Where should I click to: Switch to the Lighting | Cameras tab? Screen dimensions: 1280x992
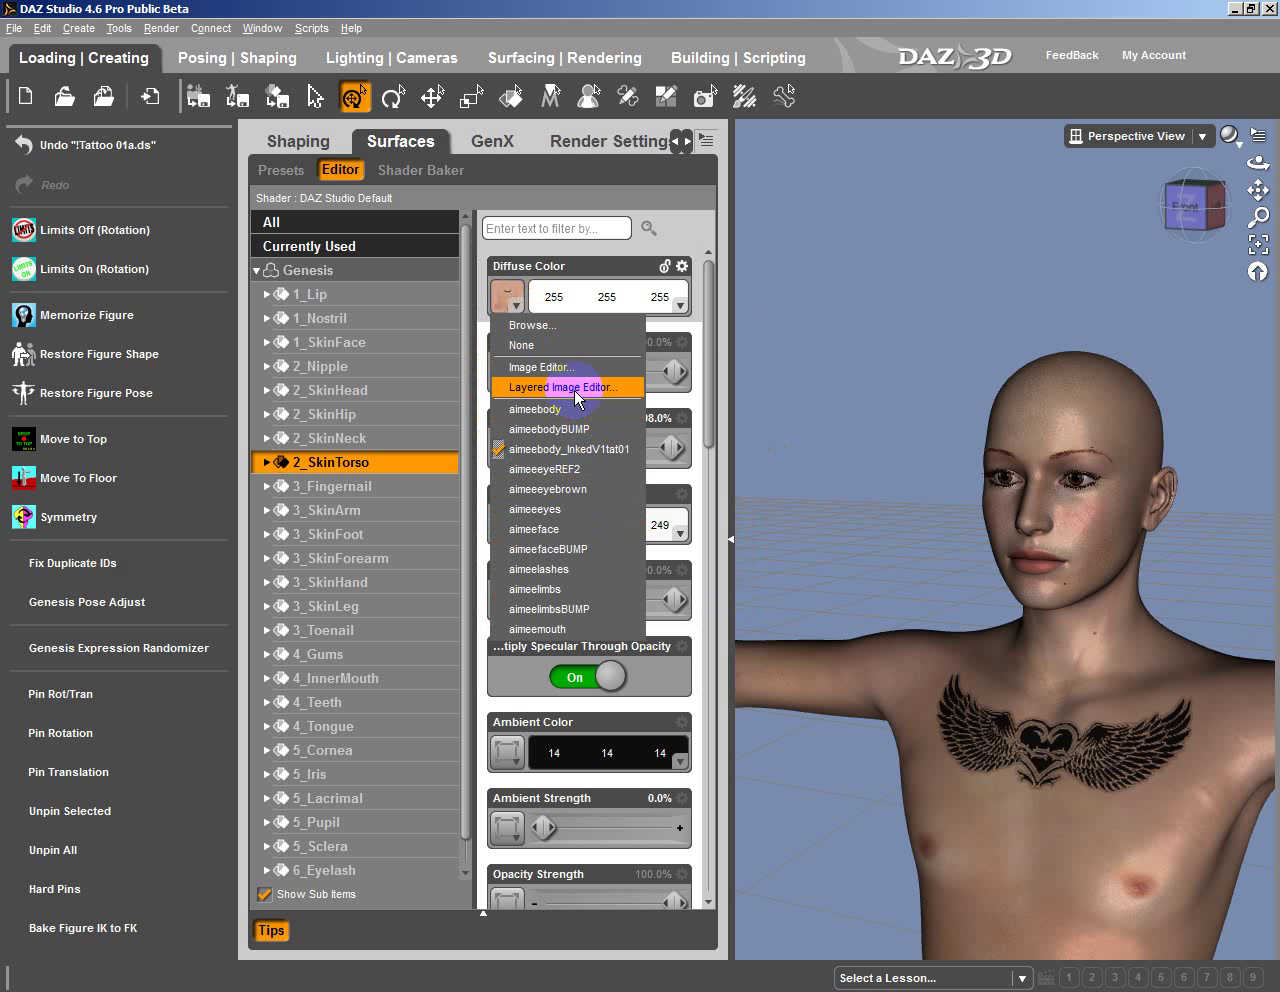coord(391,58)
